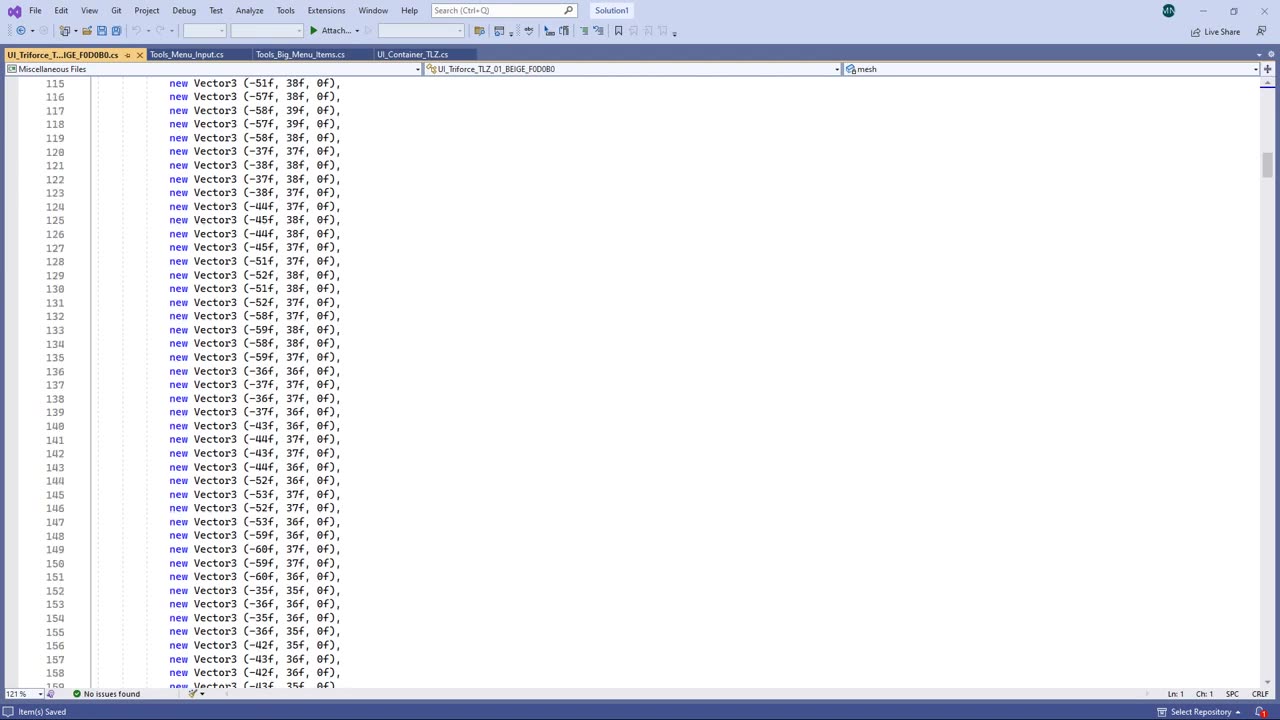Open the code cleanup broom icon

(192, 694)
